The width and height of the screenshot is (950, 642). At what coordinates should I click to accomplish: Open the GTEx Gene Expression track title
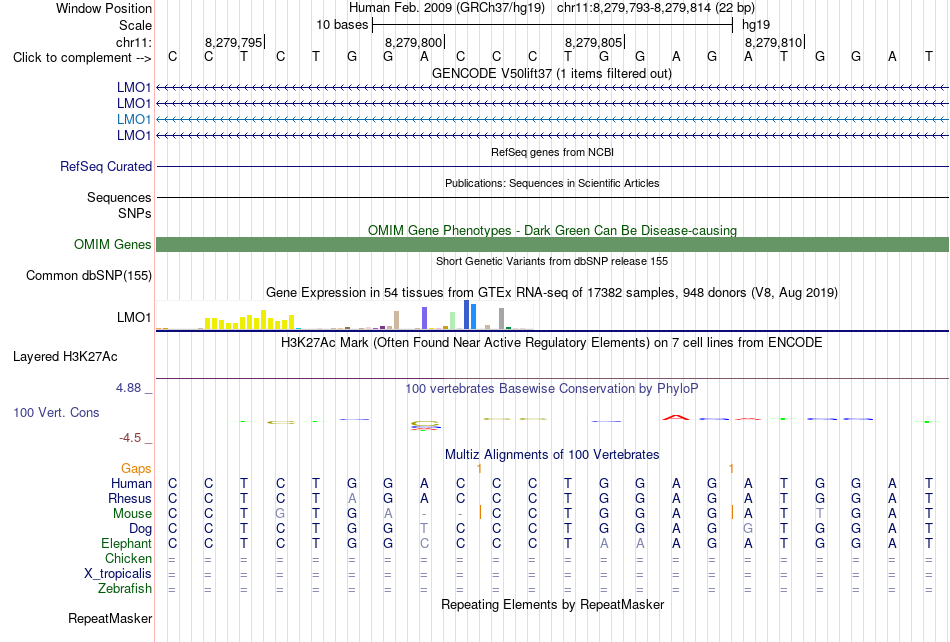(x=552, y=293)
